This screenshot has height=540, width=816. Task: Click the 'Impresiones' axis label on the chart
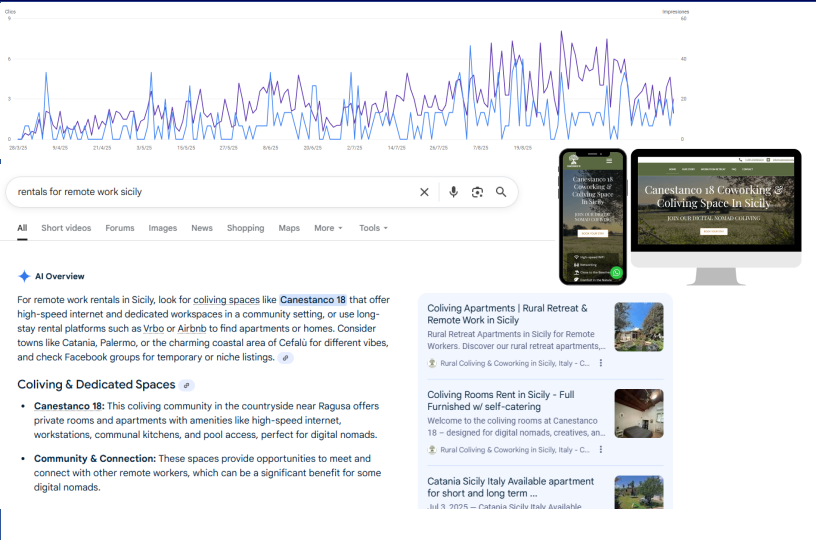point(675,11)
